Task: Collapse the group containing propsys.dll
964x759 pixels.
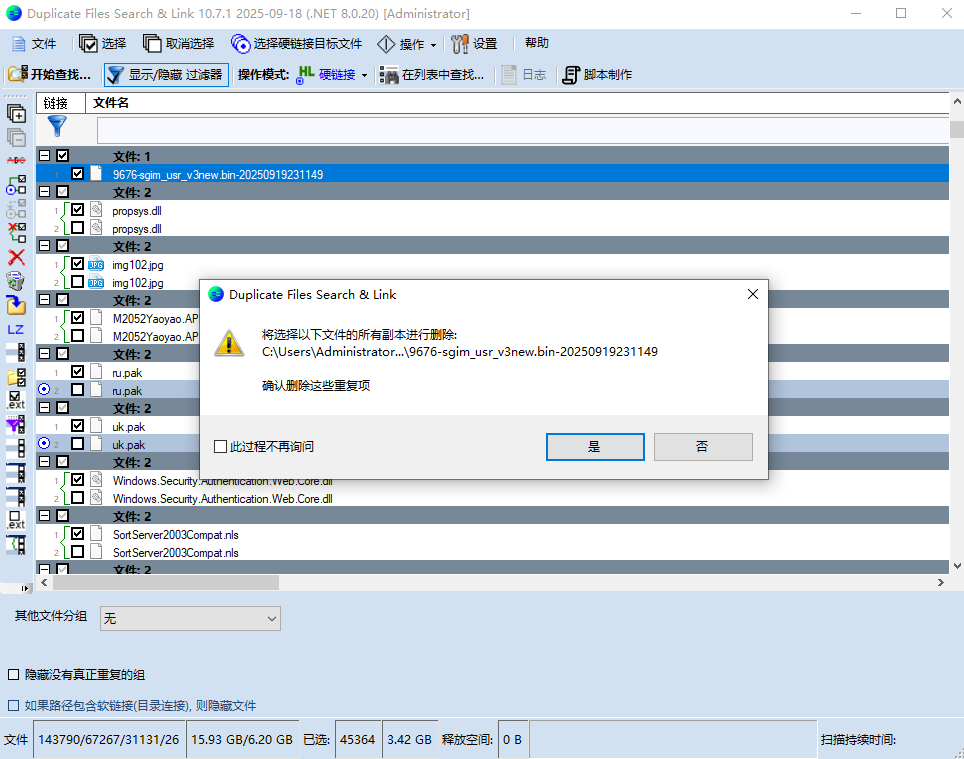Action: pos(44,192)
